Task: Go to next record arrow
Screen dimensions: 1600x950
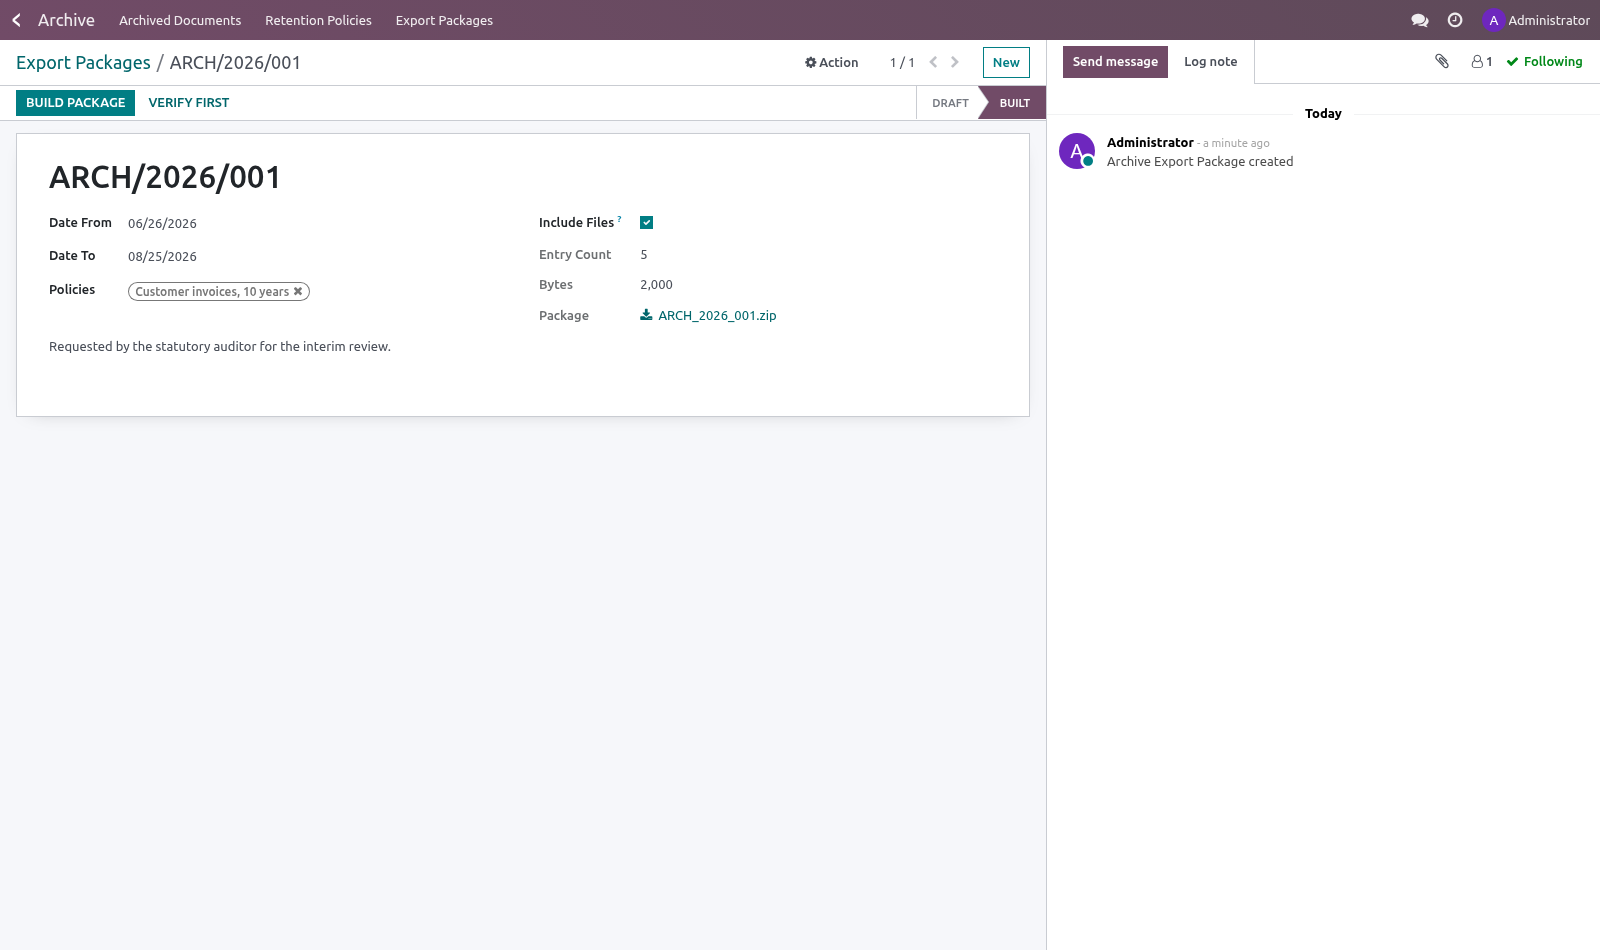Action: click(x=955, y=62)
